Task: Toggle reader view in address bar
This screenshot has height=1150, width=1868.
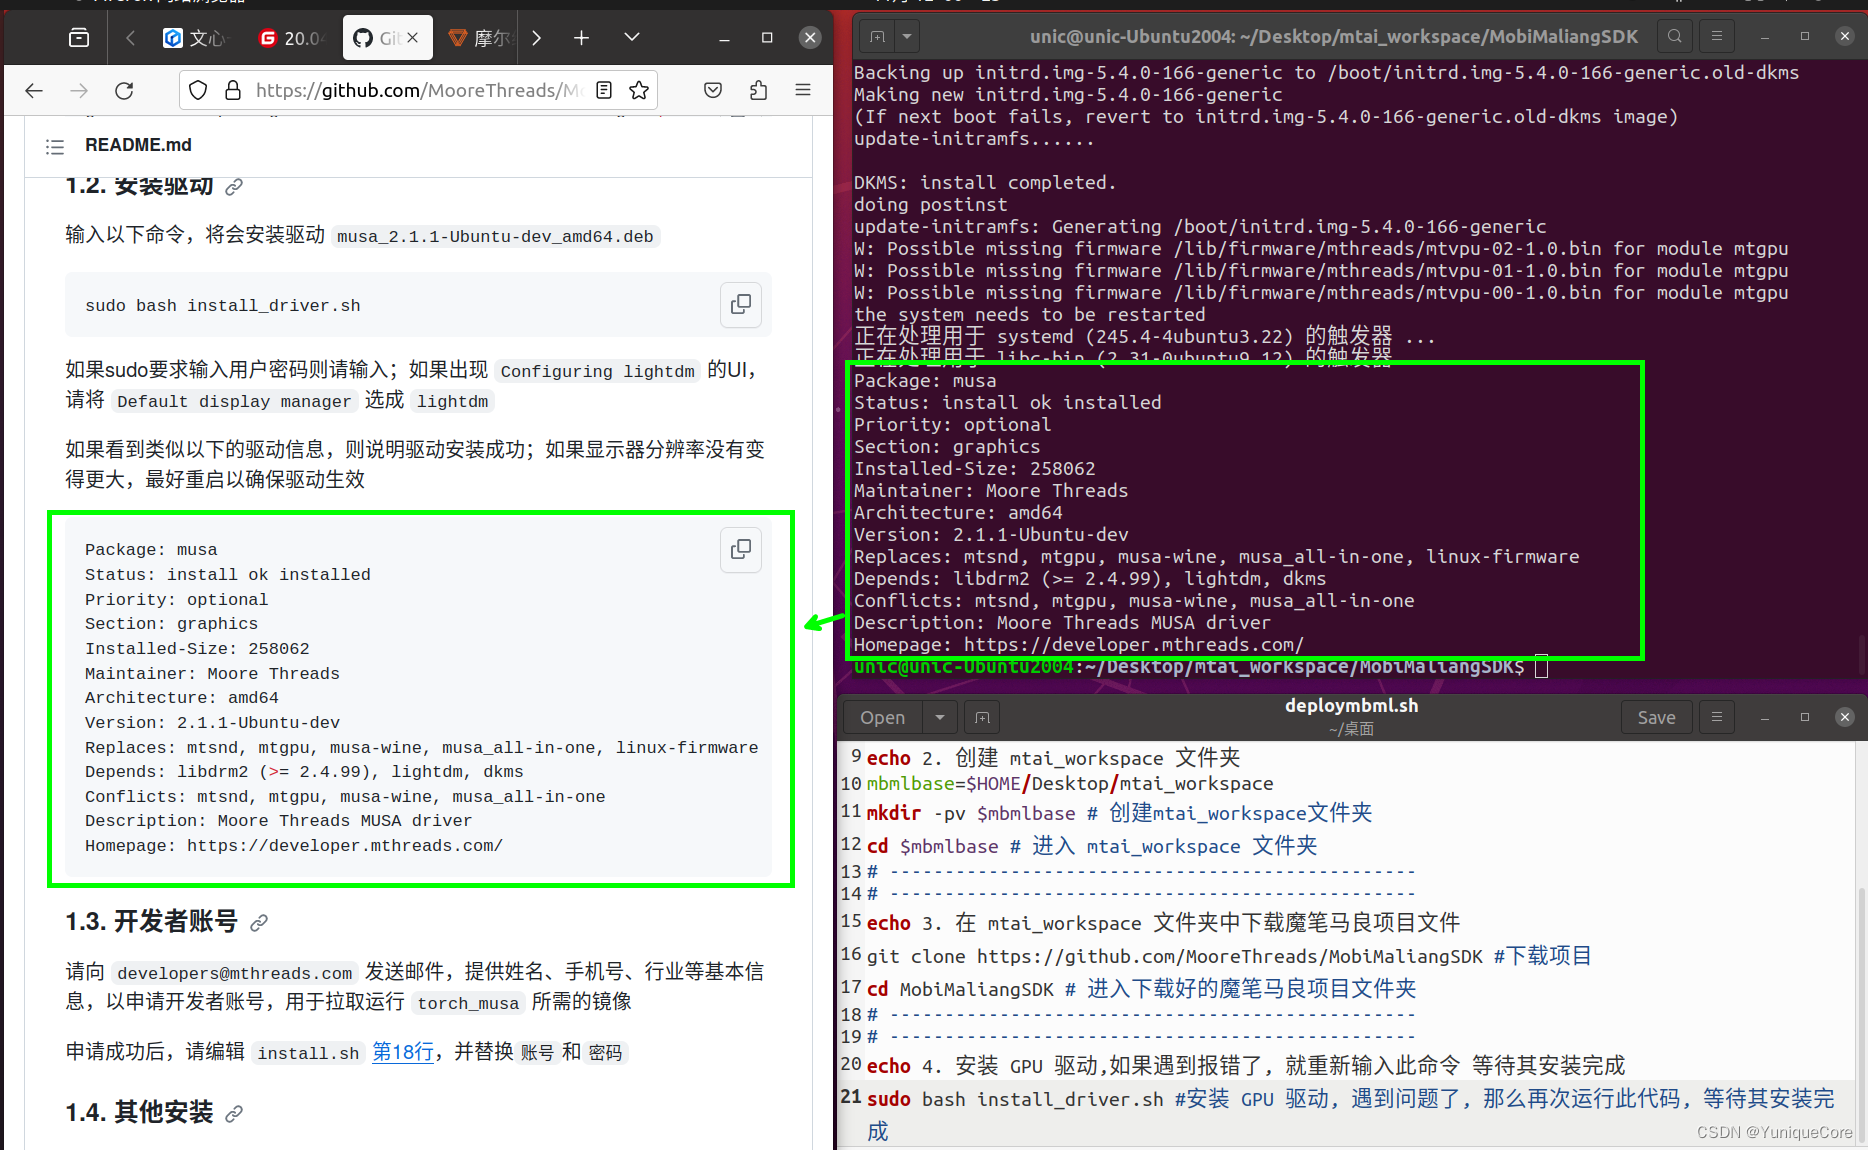Action: pyautogui.click(x=604, y=91)
